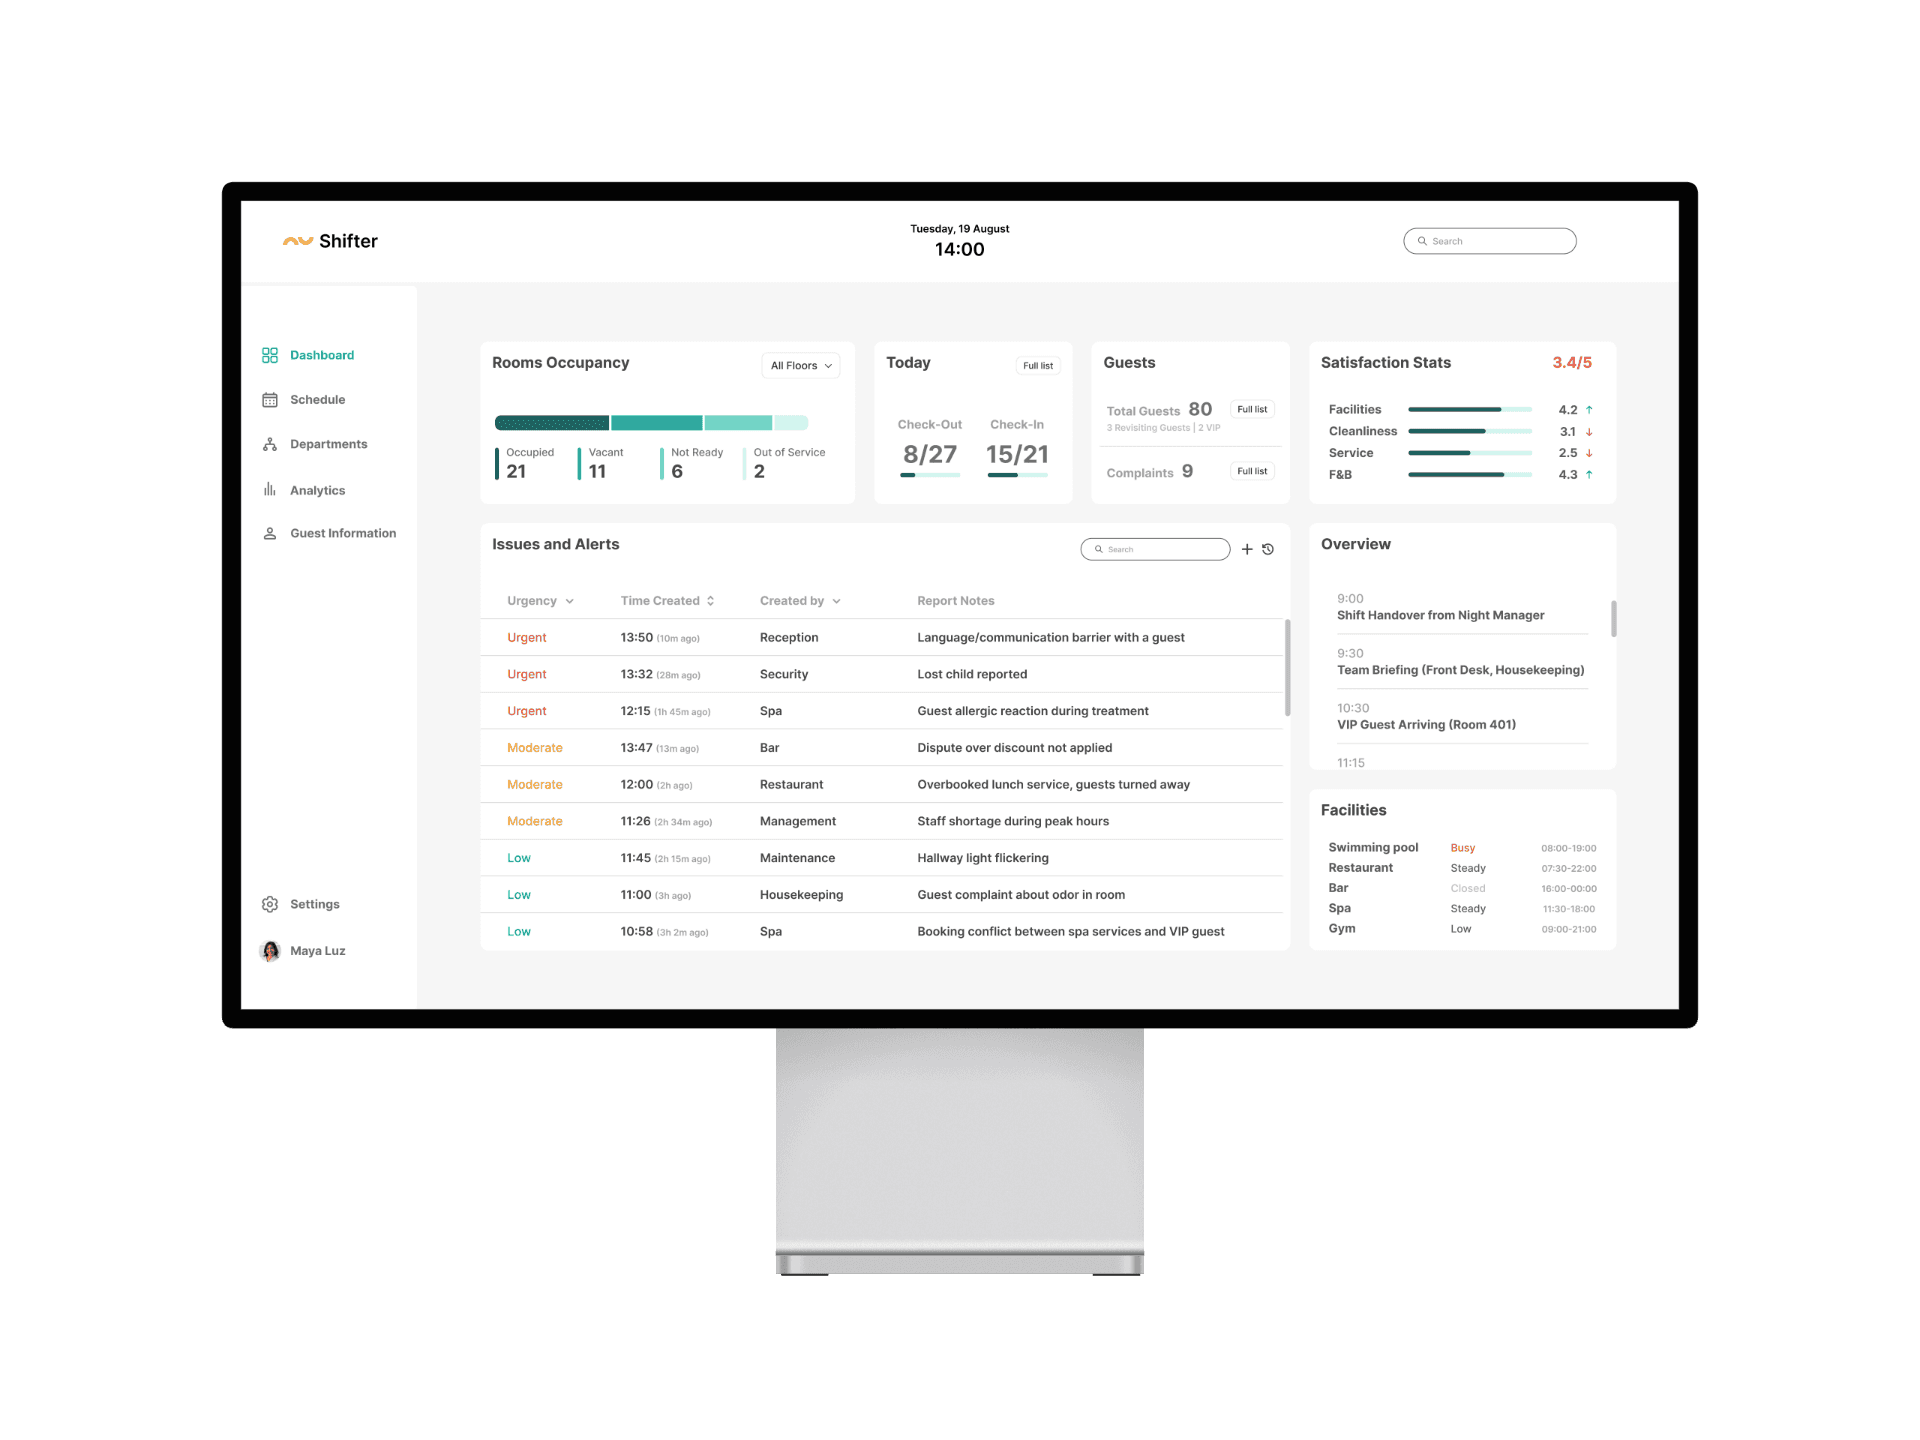Open Full list for Complaints
This screenshot has height=1440, width=1920.
[x=1251, y=471]
